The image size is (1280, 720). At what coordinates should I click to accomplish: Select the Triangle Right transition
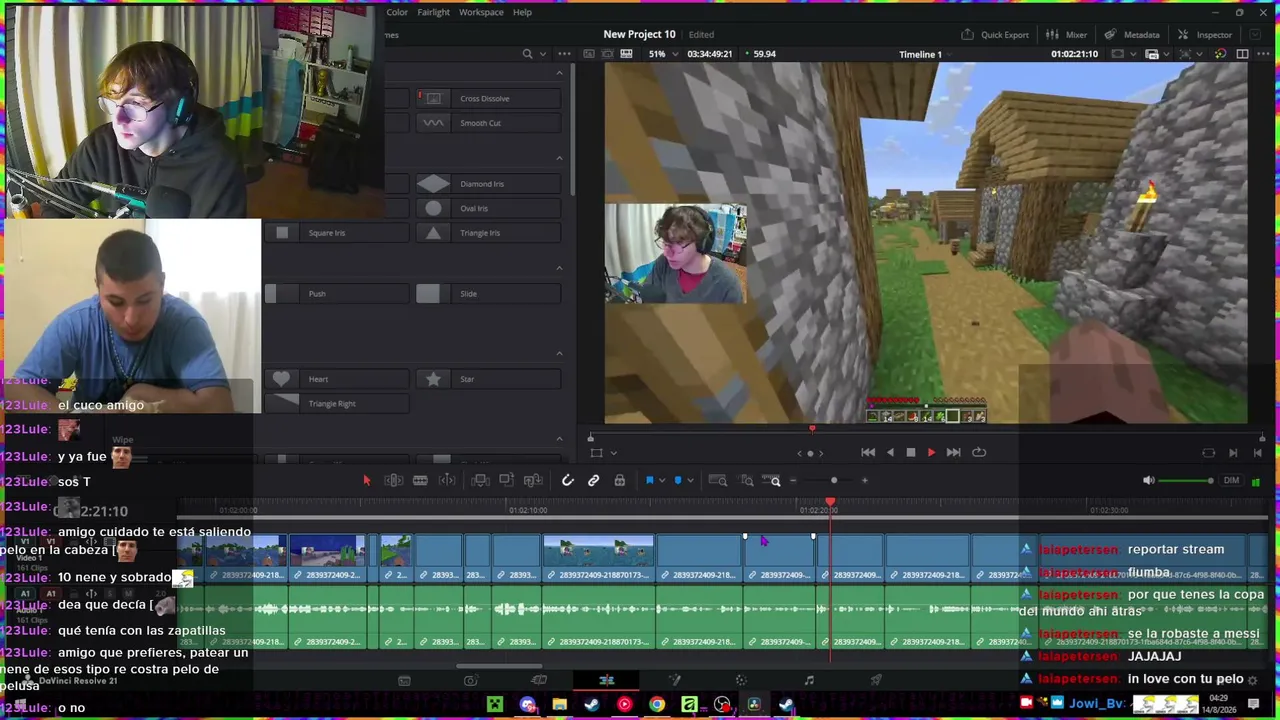(336, 404)
